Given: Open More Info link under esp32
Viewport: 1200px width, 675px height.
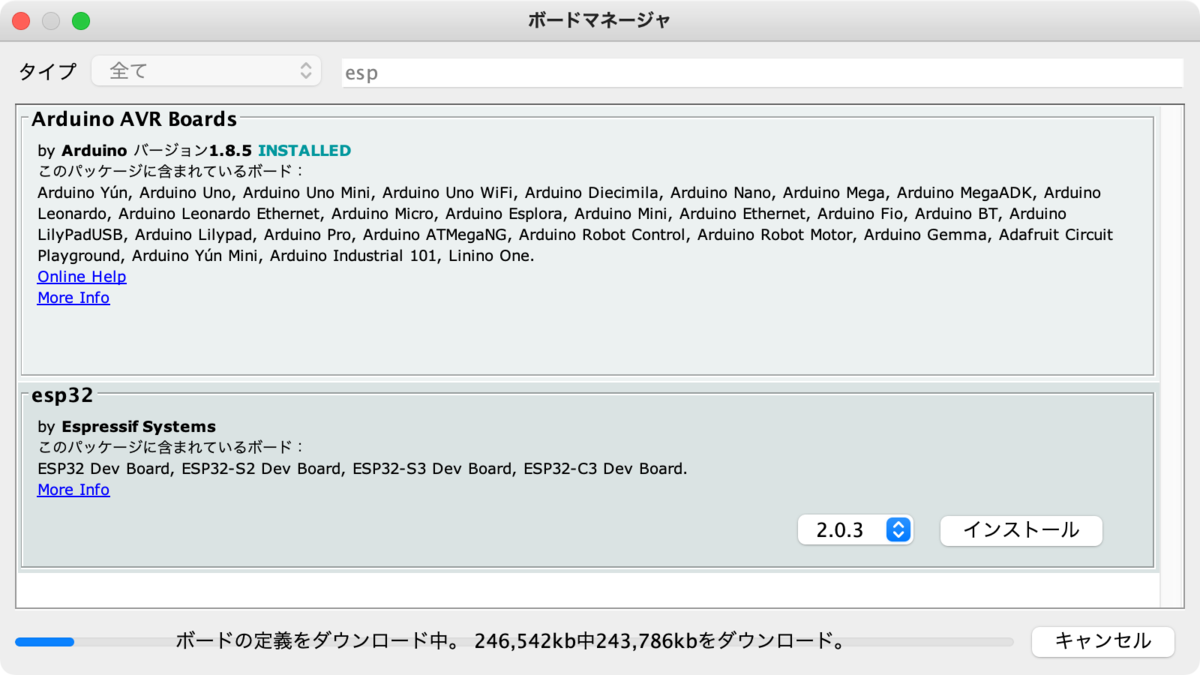Looking at the screenshot, I should pos(73,490).
